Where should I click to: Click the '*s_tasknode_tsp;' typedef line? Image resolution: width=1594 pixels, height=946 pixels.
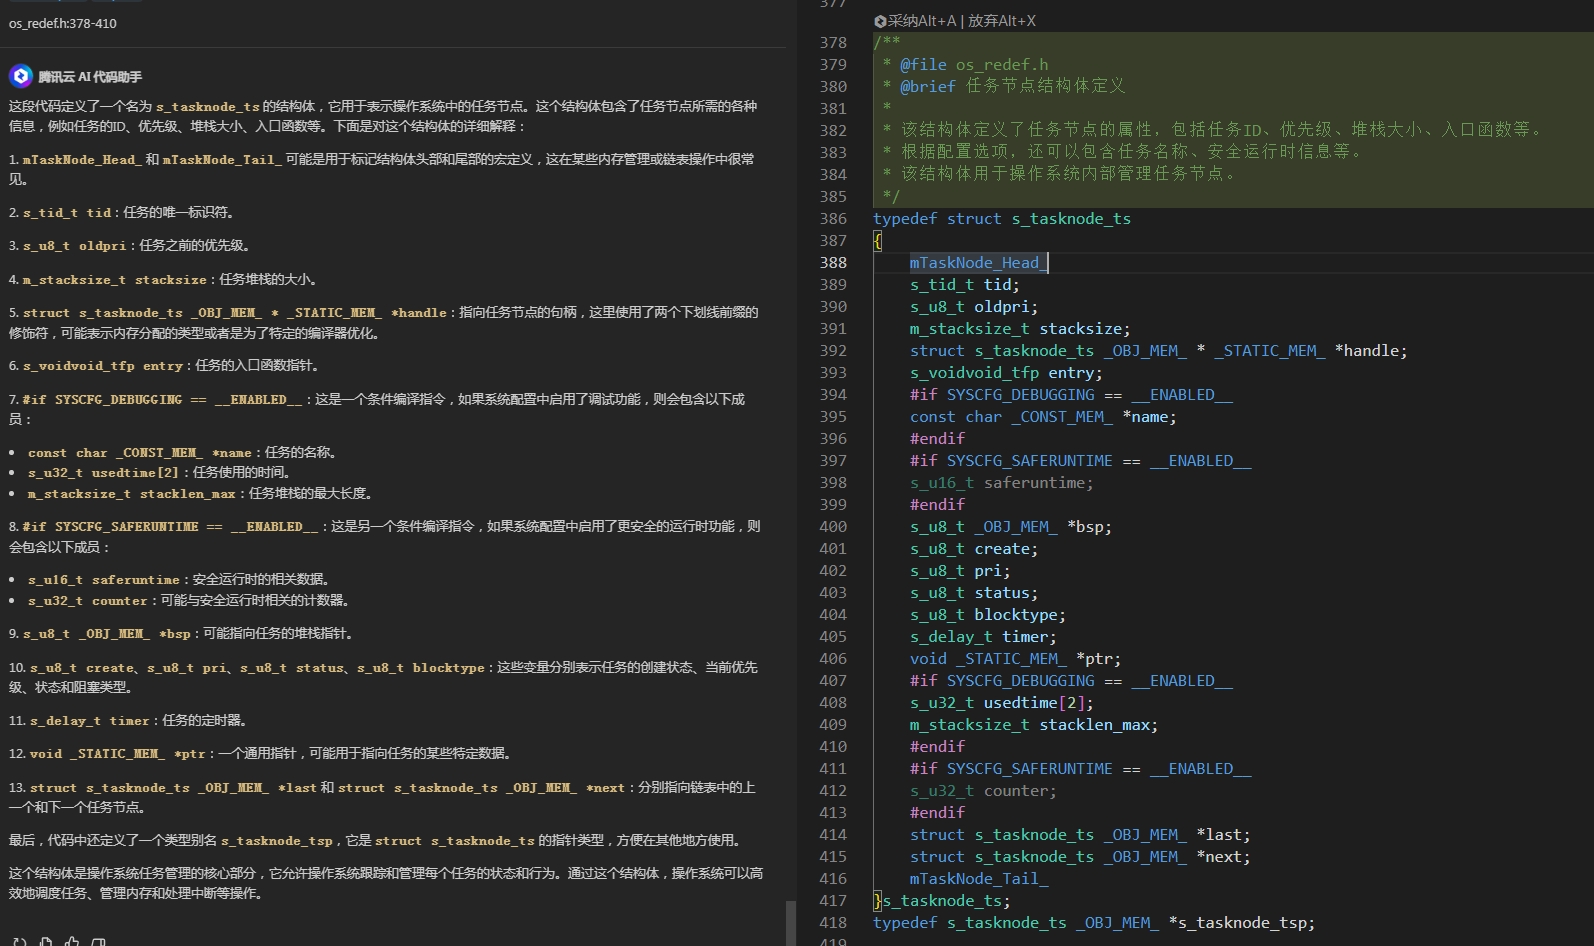tap(1094, 923)
